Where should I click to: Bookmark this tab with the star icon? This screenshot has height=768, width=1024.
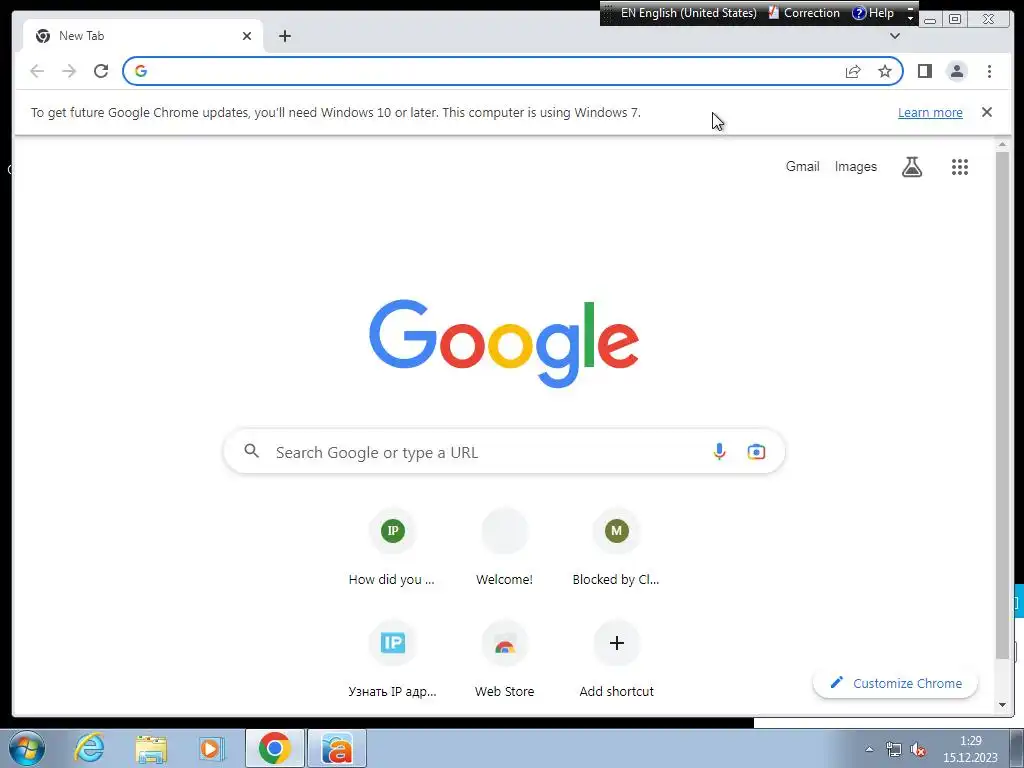pos(885,71)
